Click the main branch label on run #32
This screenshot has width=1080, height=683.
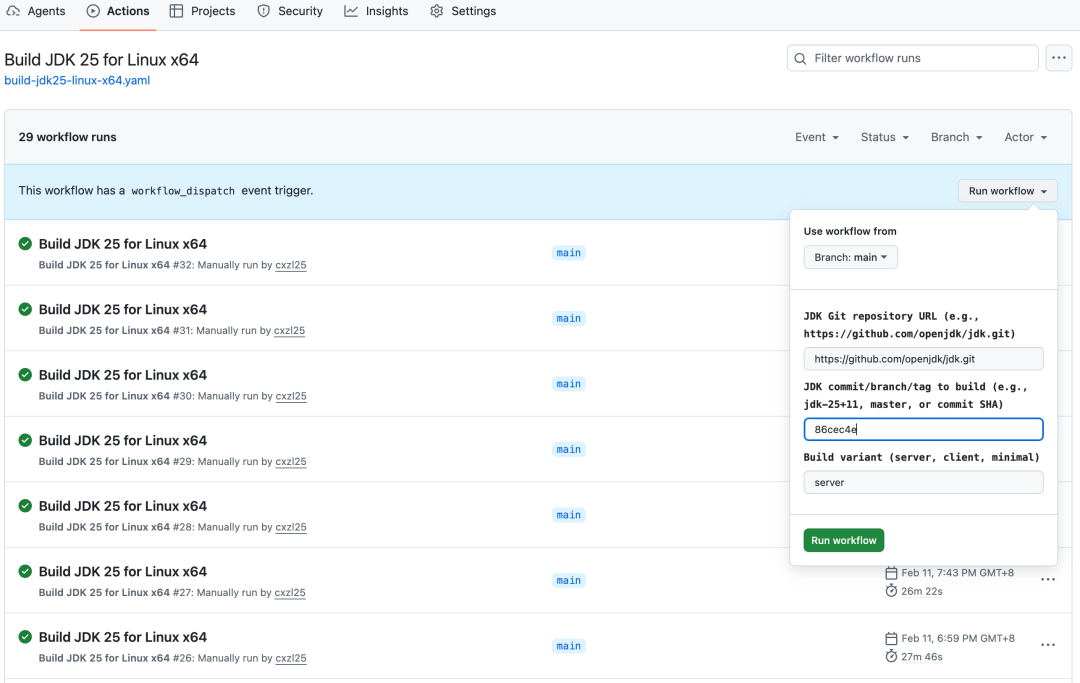pyautogui.click(x=568, y=253)
